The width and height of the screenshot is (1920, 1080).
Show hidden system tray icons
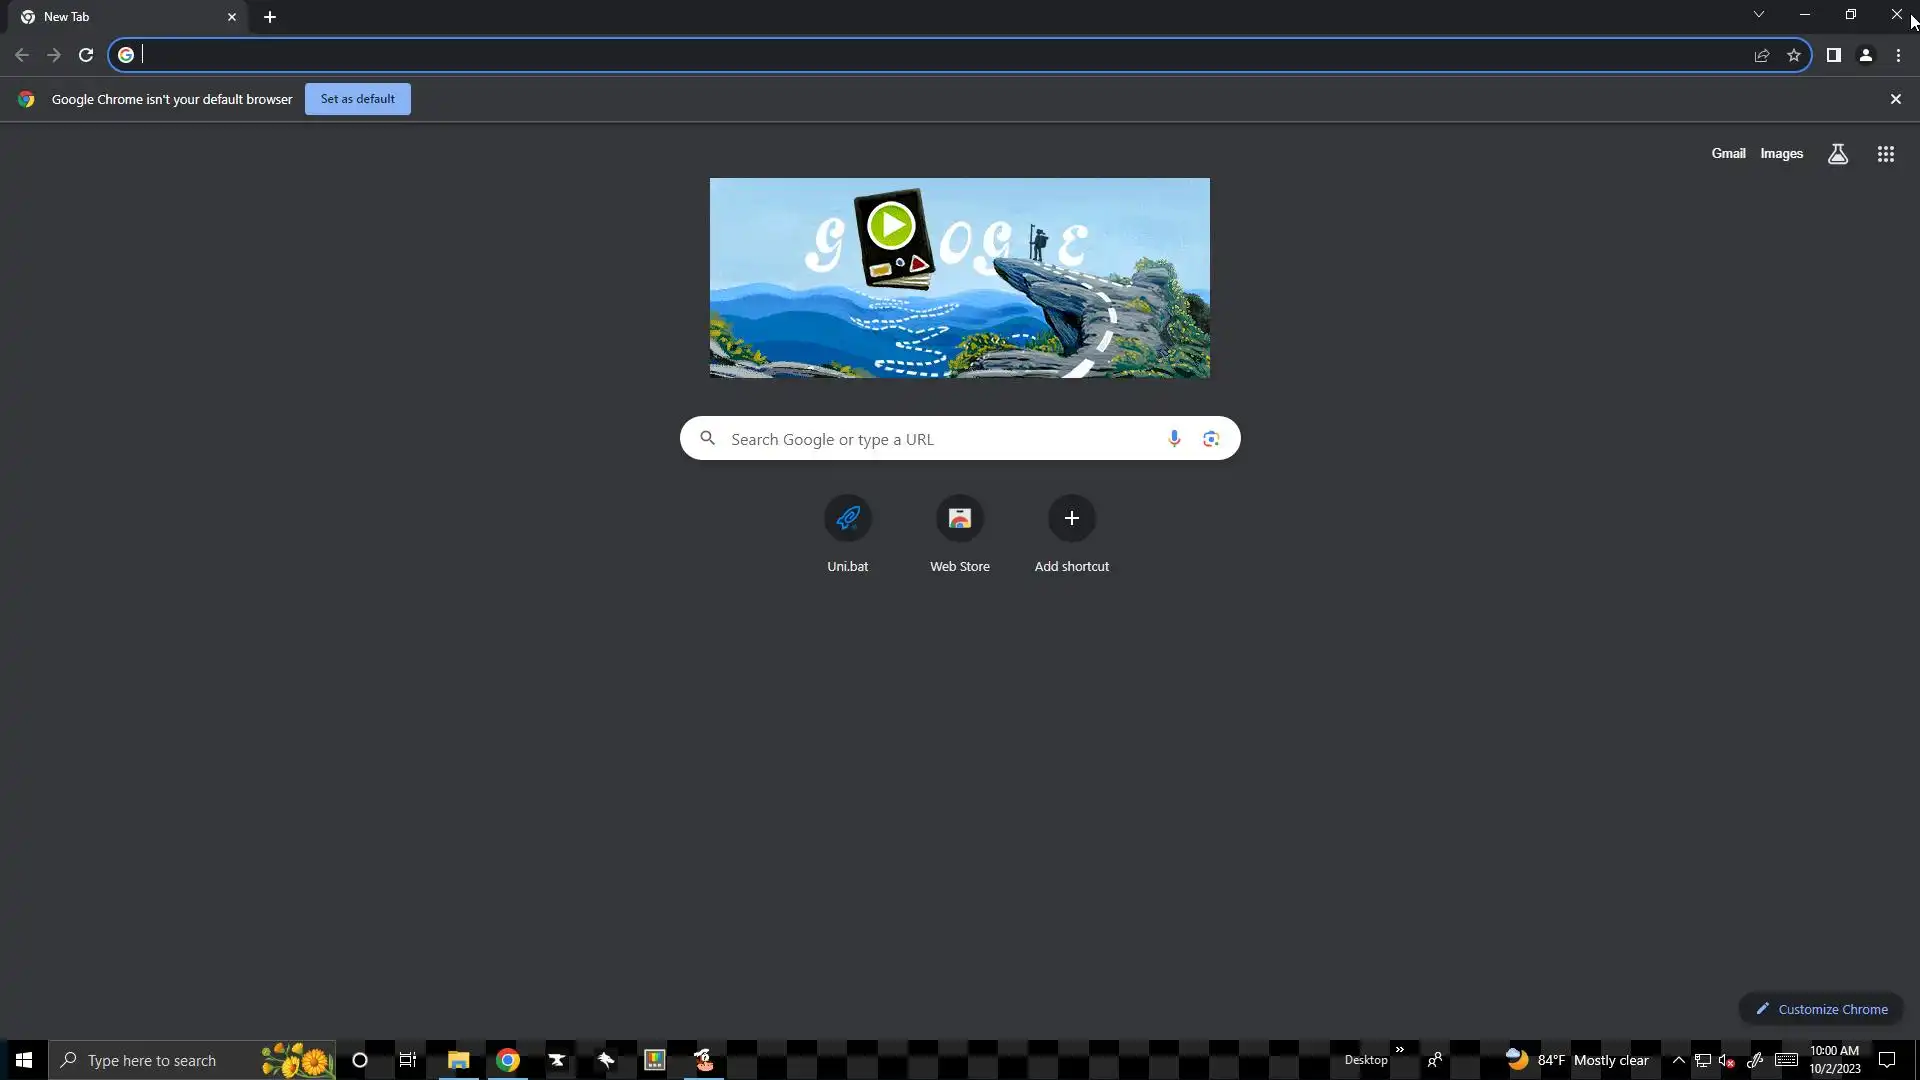tap(1678, 1060)
